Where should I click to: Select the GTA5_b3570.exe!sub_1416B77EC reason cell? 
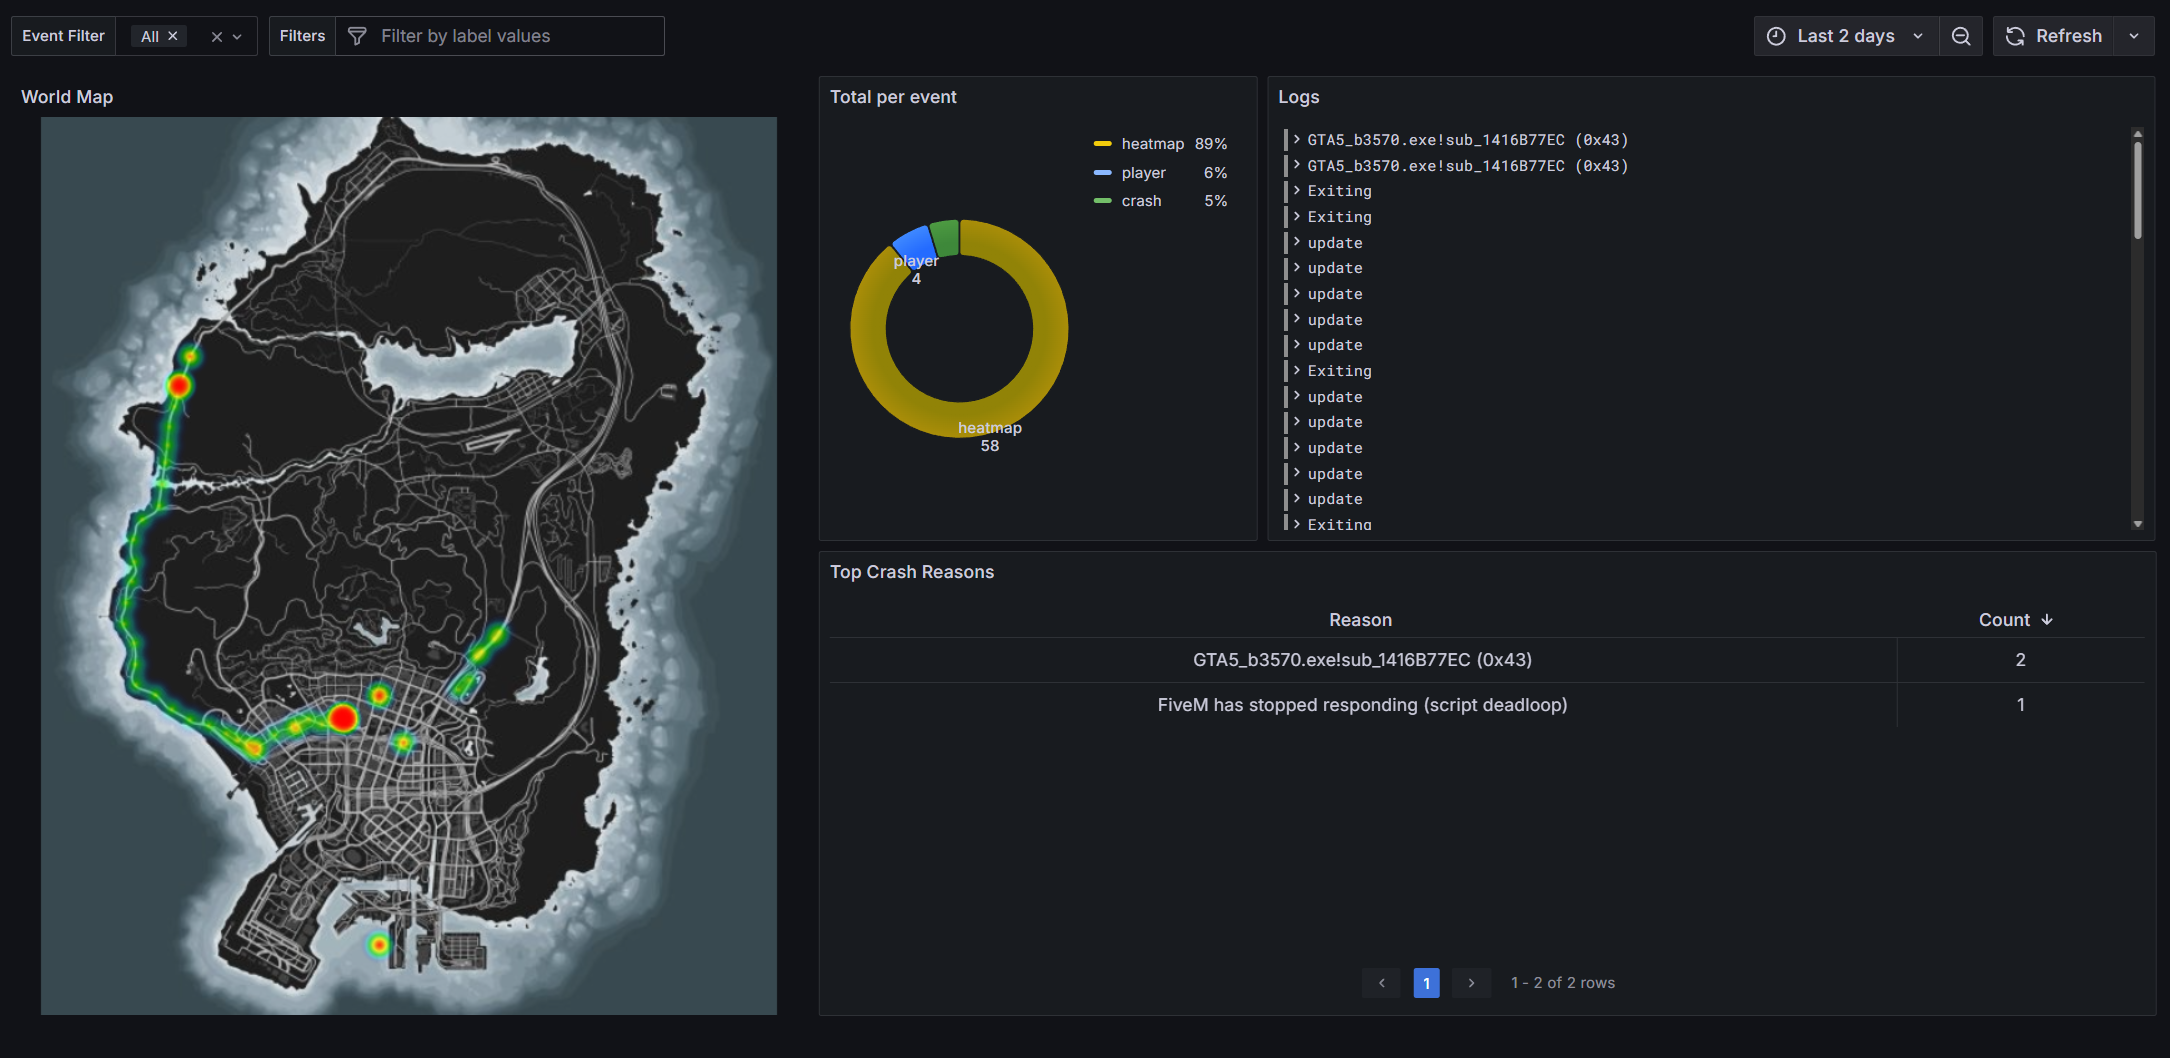[1362, 660]
